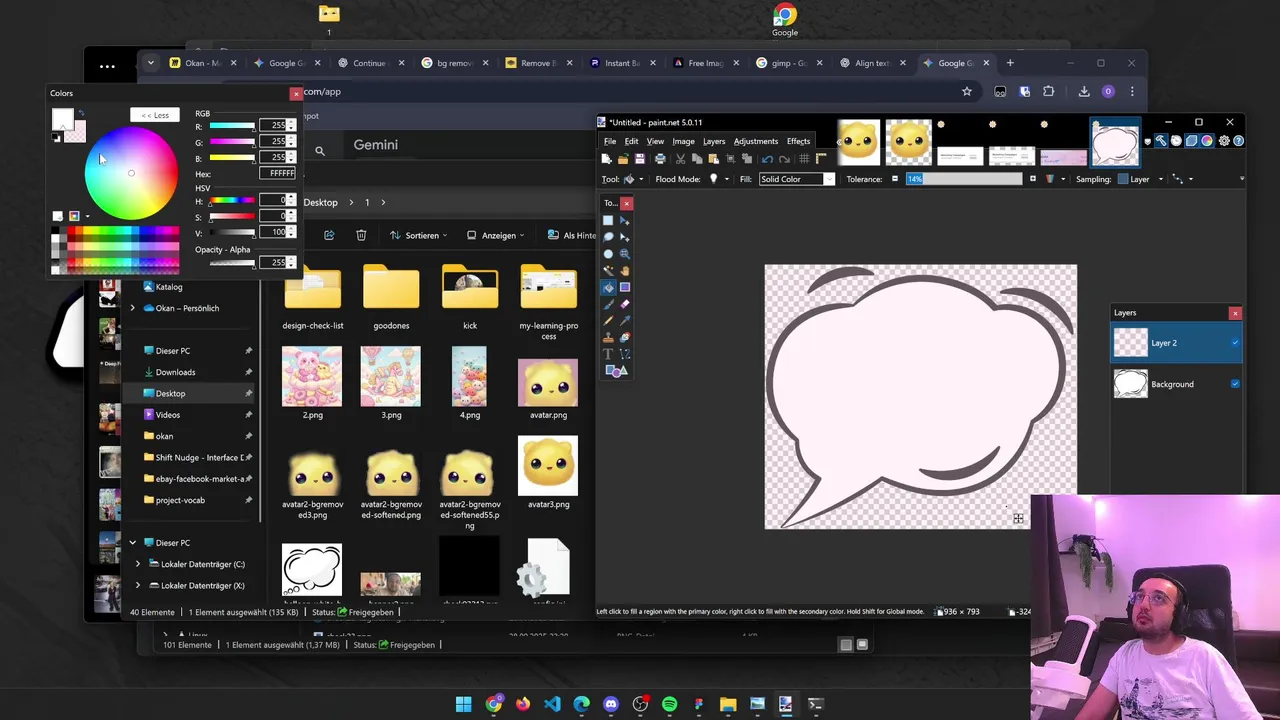Open paint.net Settings gear icon
The image size is (1280, 720).
(1224, 141)
